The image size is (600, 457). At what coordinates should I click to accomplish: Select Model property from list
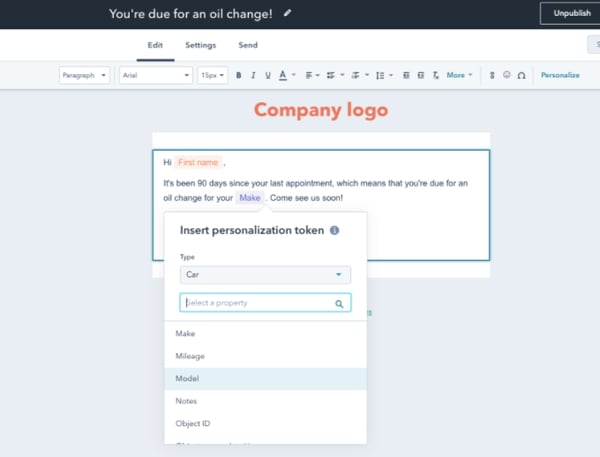[x=265, y=379]
